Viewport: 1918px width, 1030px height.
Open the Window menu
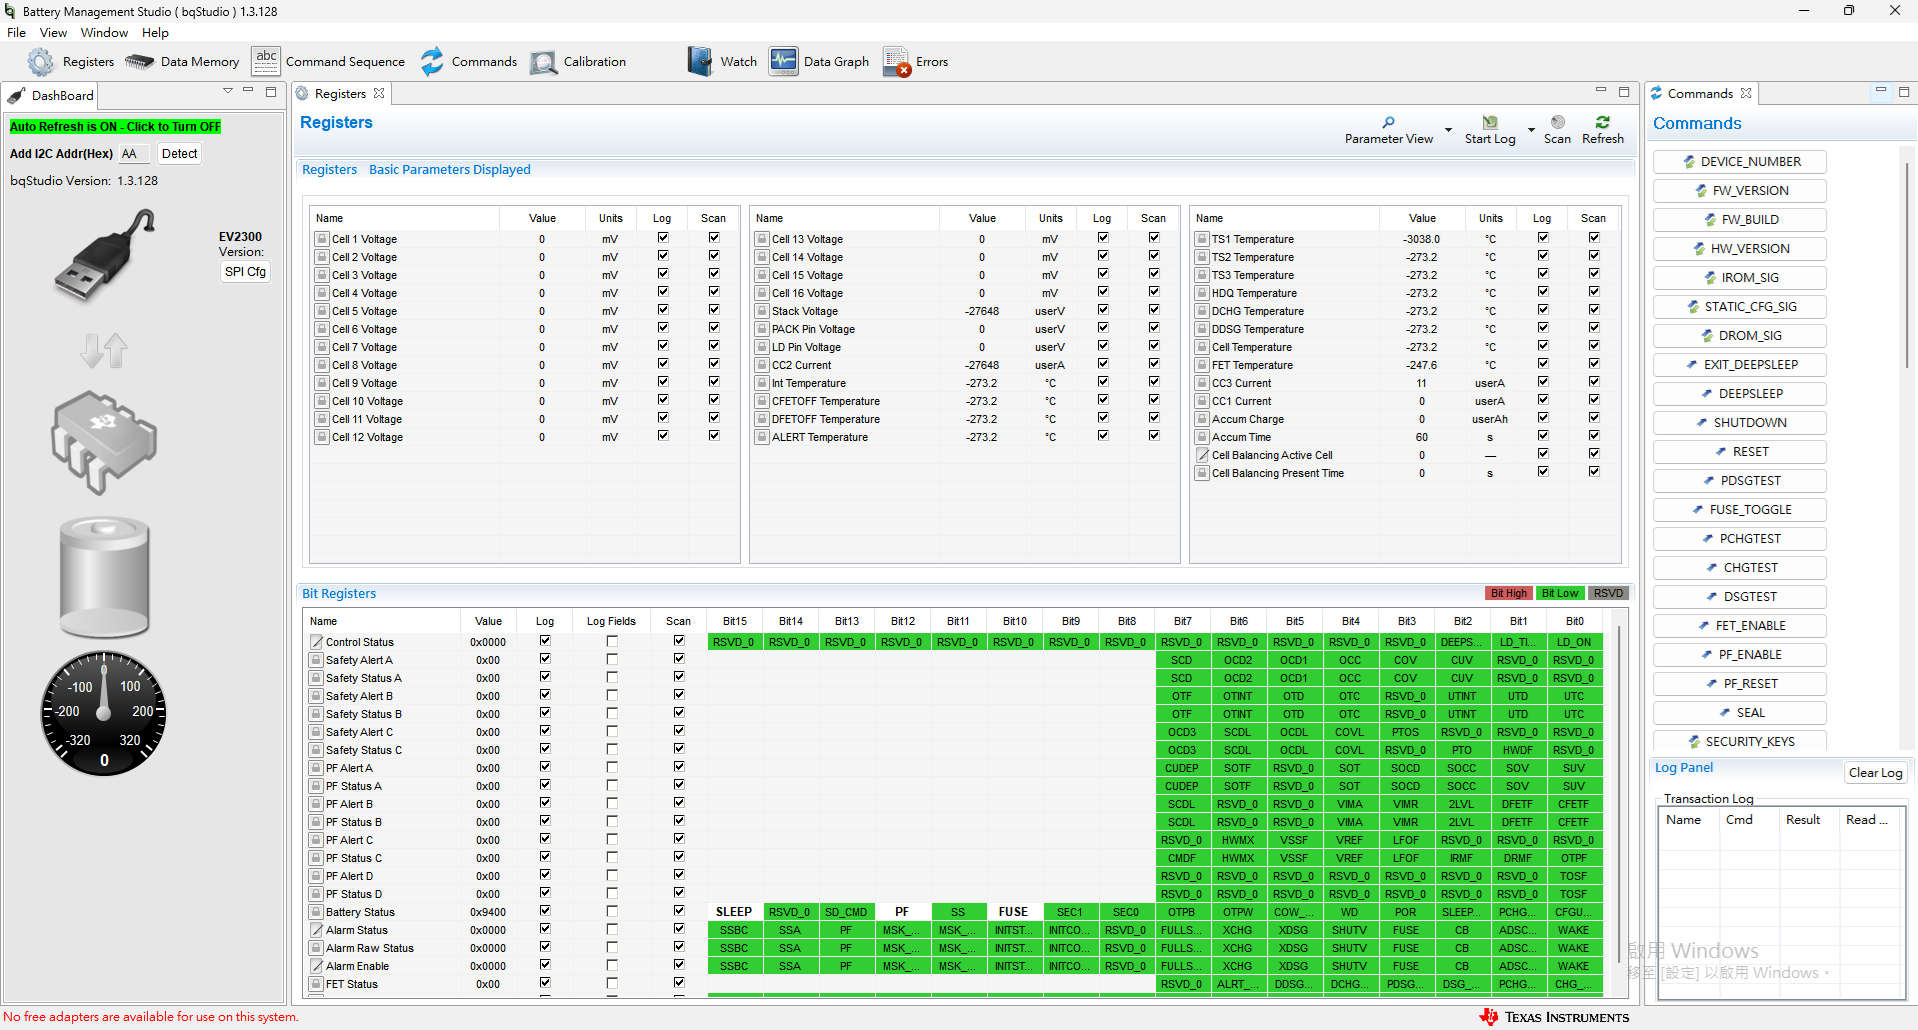(104, 33)
